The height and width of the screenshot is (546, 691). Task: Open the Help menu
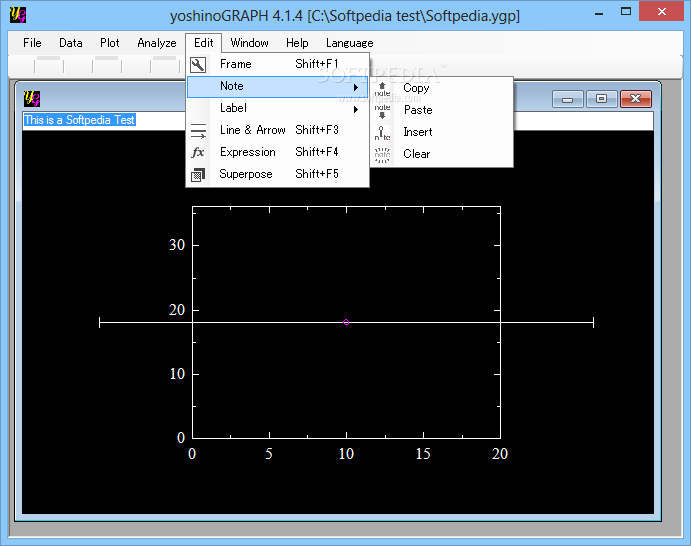pos(297,43)
